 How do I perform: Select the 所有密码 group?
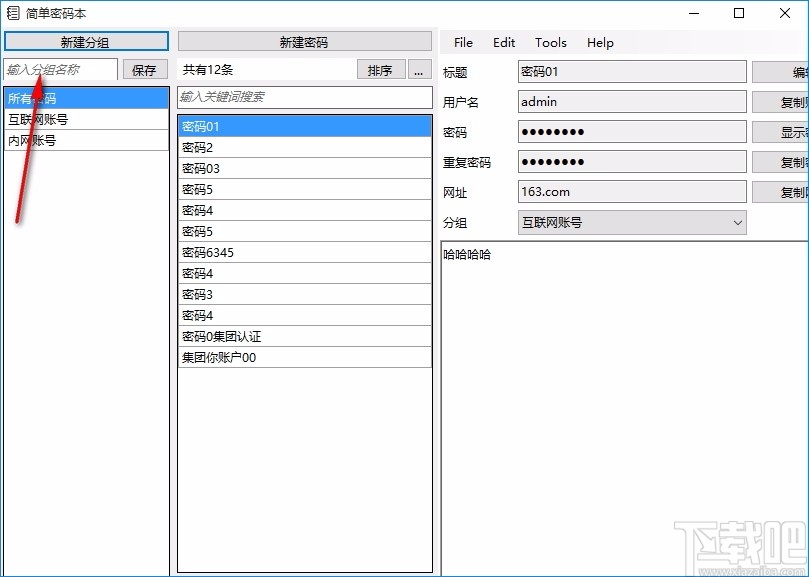pos(86,97)
